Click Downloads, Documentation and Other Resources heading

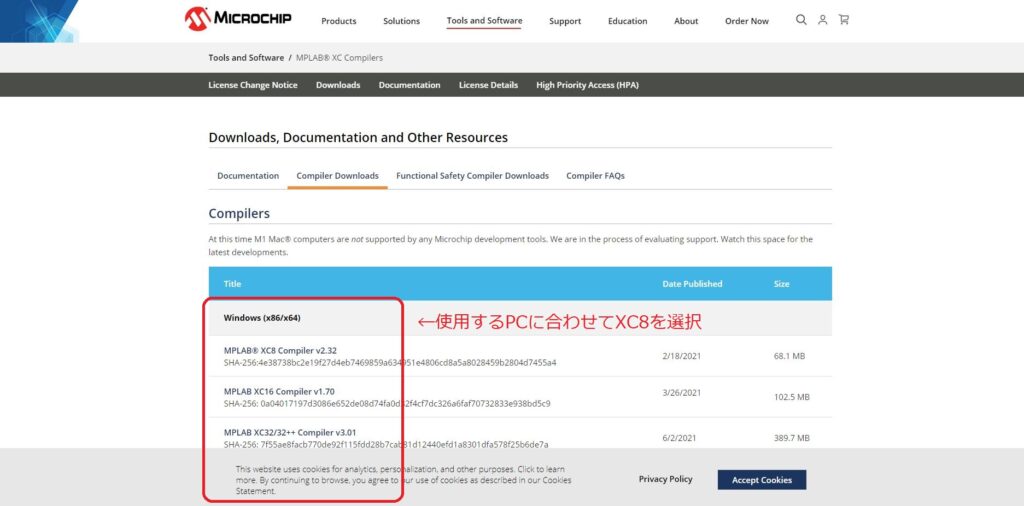click(x=358, y=138)
